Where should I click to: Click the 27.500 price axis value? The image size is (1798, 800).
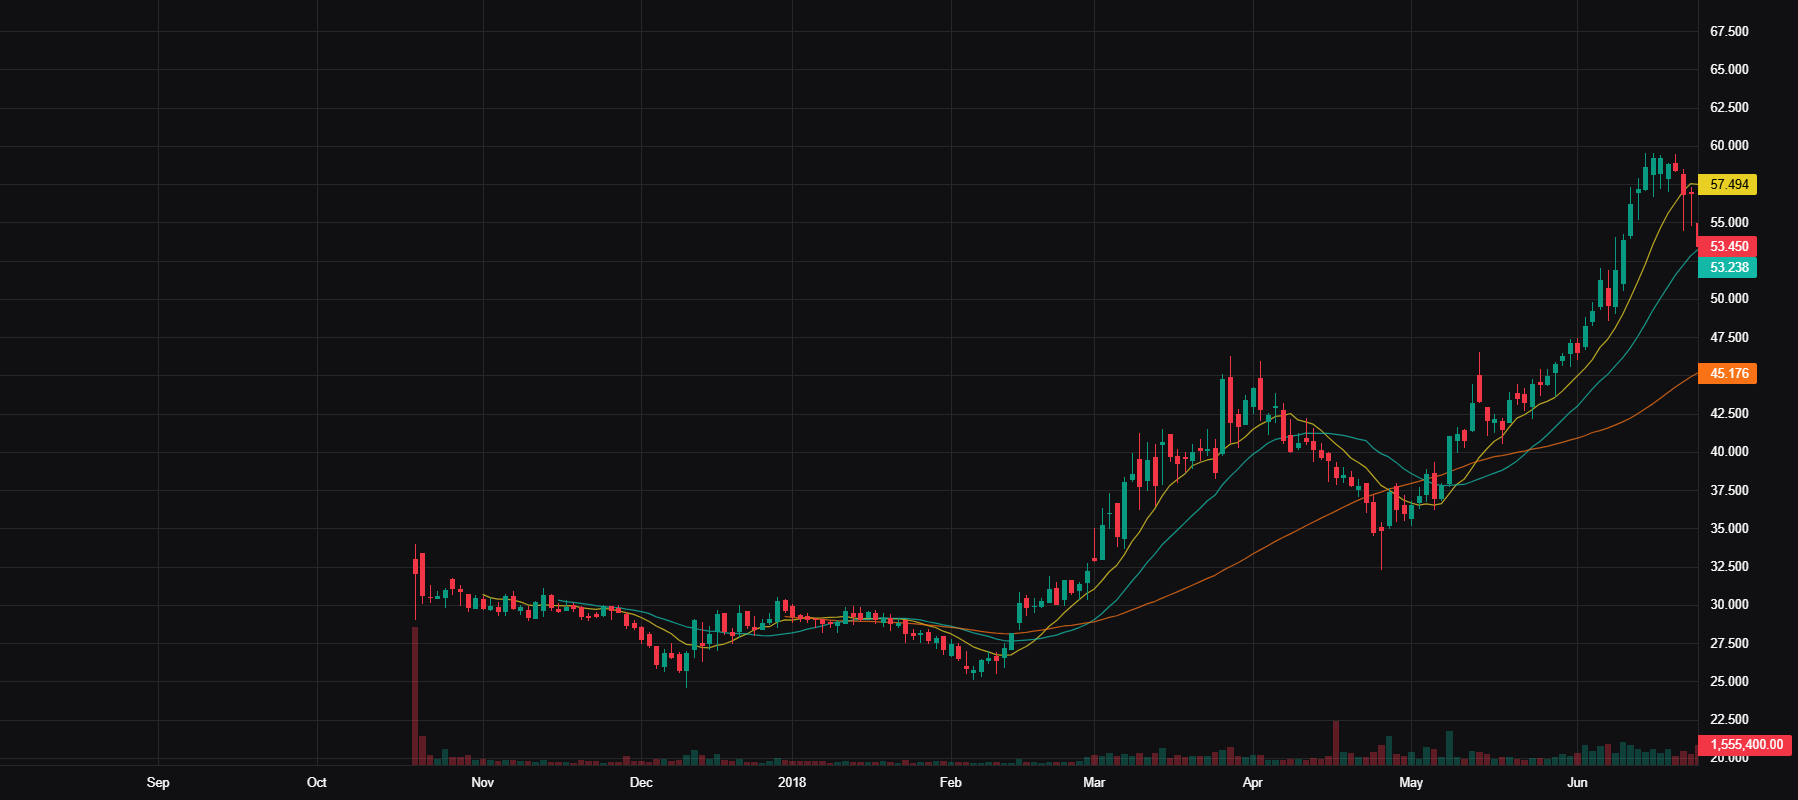point(1729,643)
